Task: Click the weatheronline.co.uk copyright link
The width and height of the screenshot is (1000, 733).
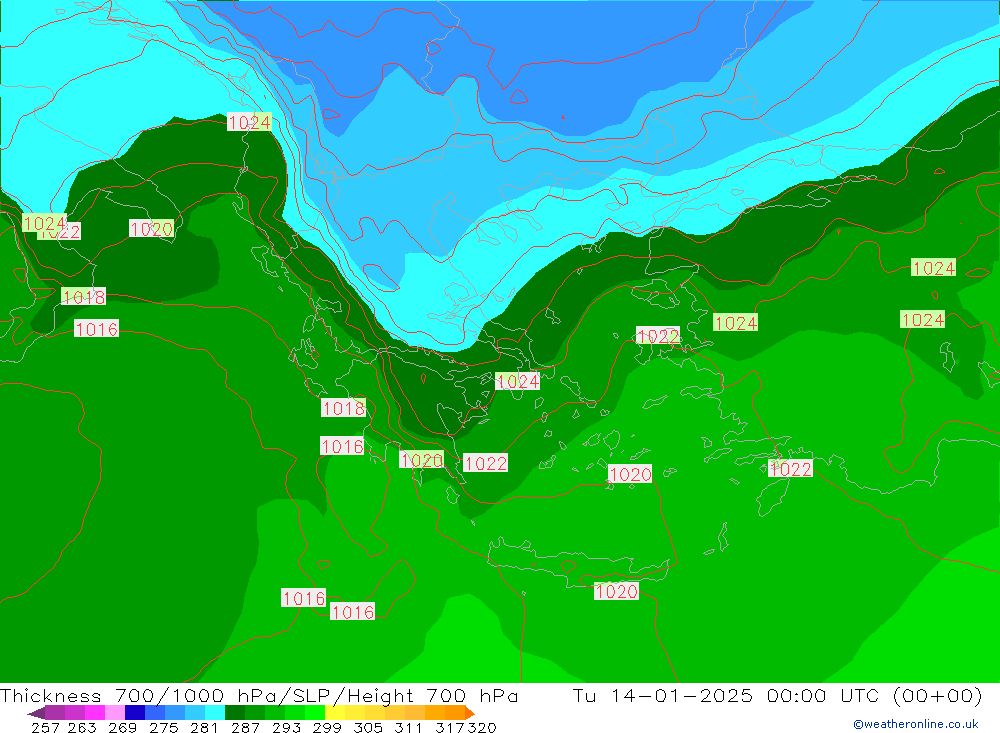Action: (x=915, y=724)
